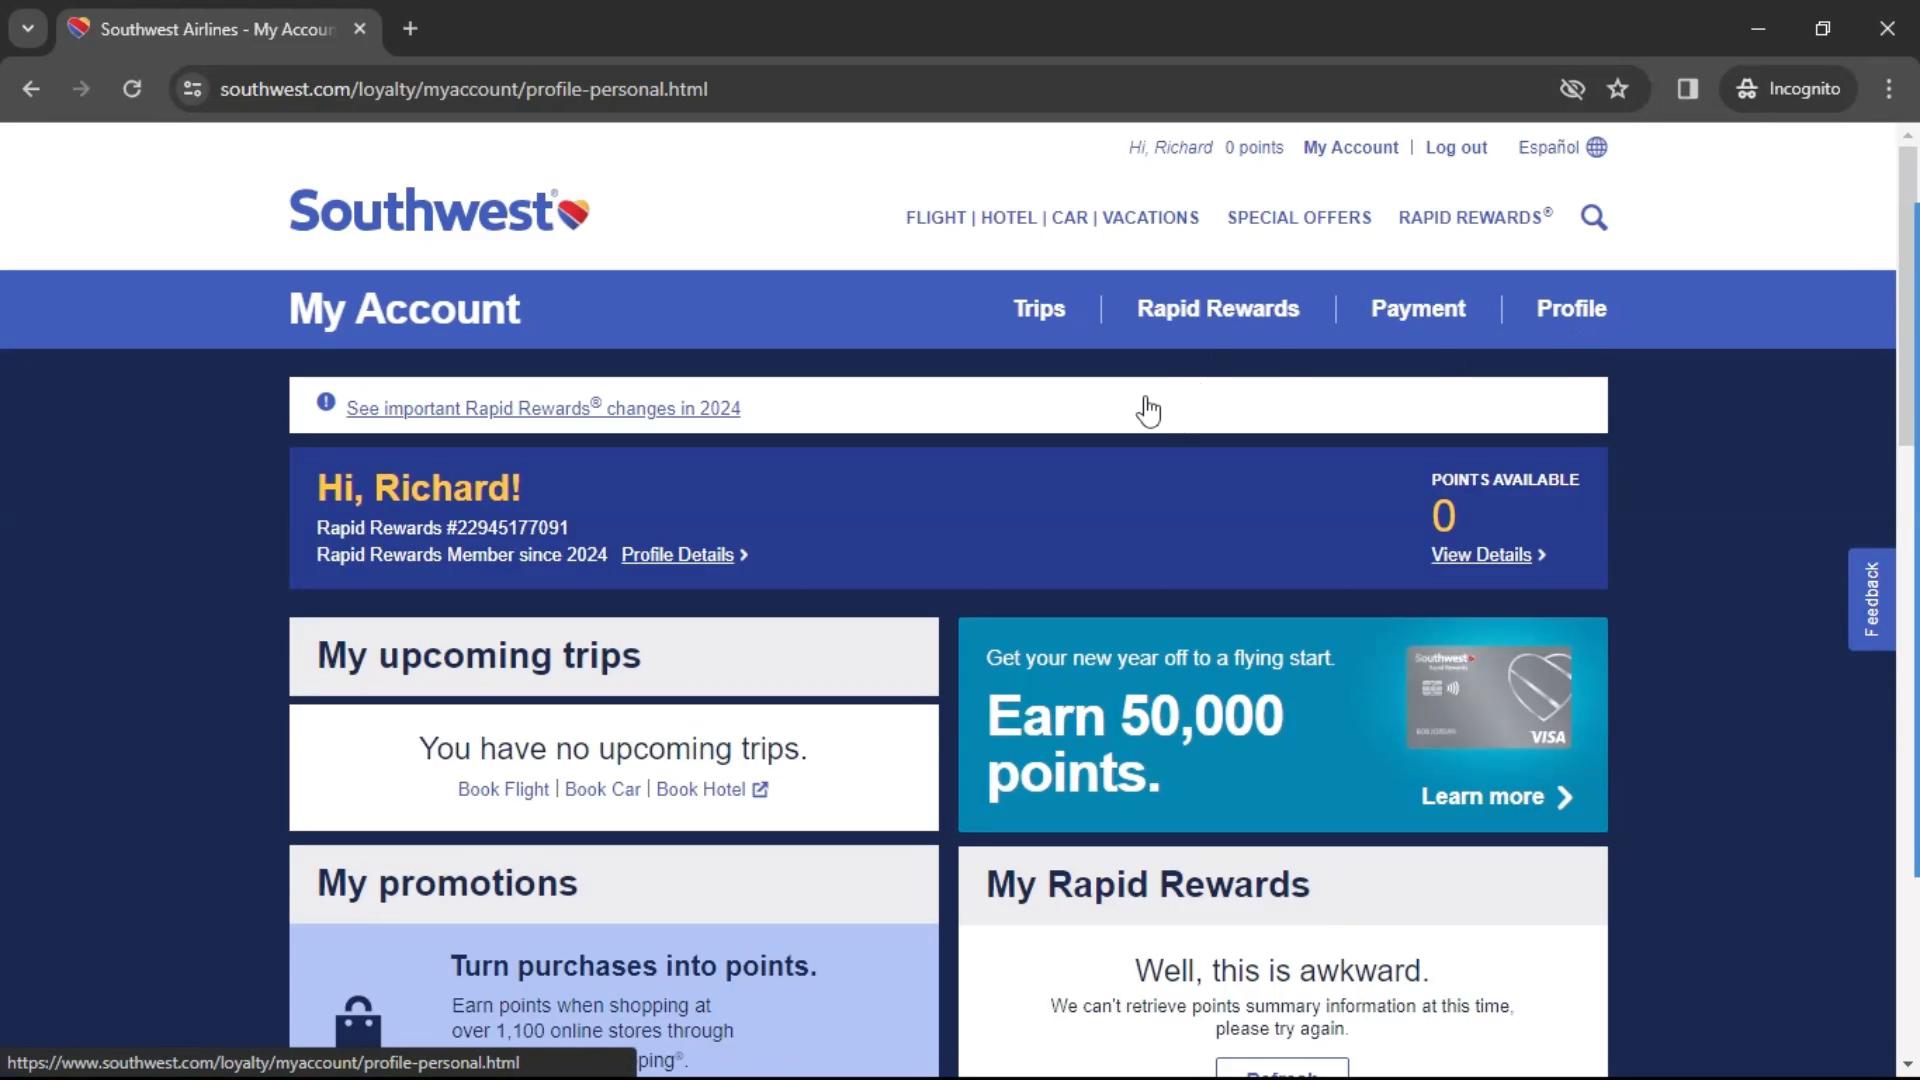The width and height of the screenshot is (1920, 1080).
Task: Expand the Rapid Rewards changes 2024 notice
Action: click(x=542, y=407)
